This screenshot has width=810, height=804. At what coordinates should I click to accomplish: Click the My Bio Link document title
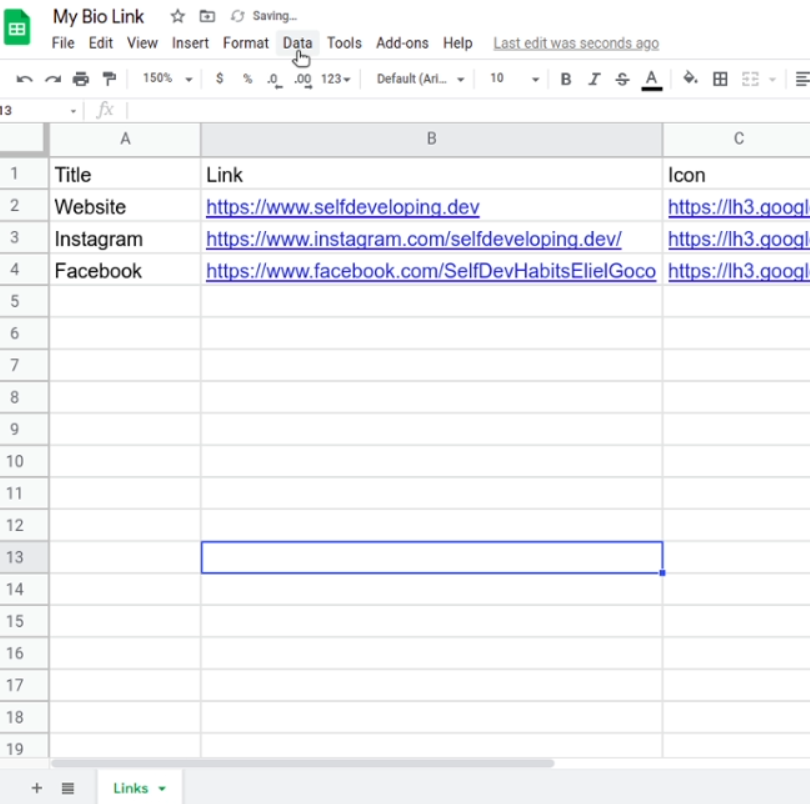tap(98, 17)
